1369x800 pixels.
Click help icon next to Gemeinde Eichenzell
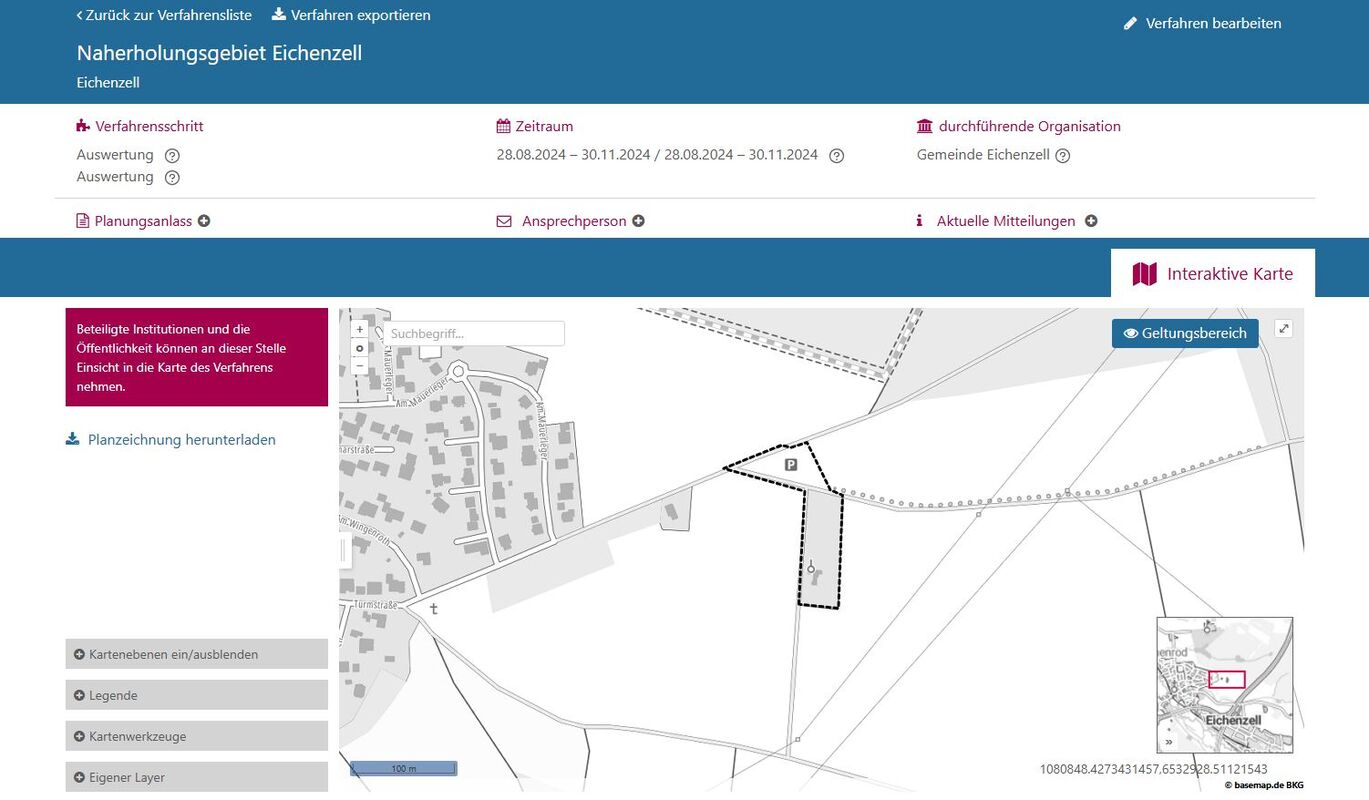(1063, 156)
